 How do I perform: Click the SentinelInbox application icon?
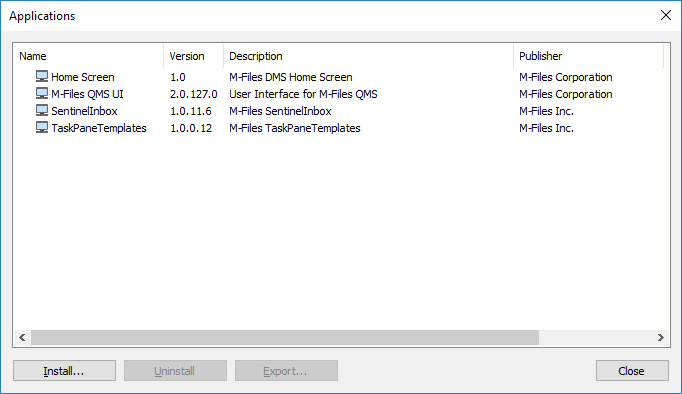[x=42, y=110]
